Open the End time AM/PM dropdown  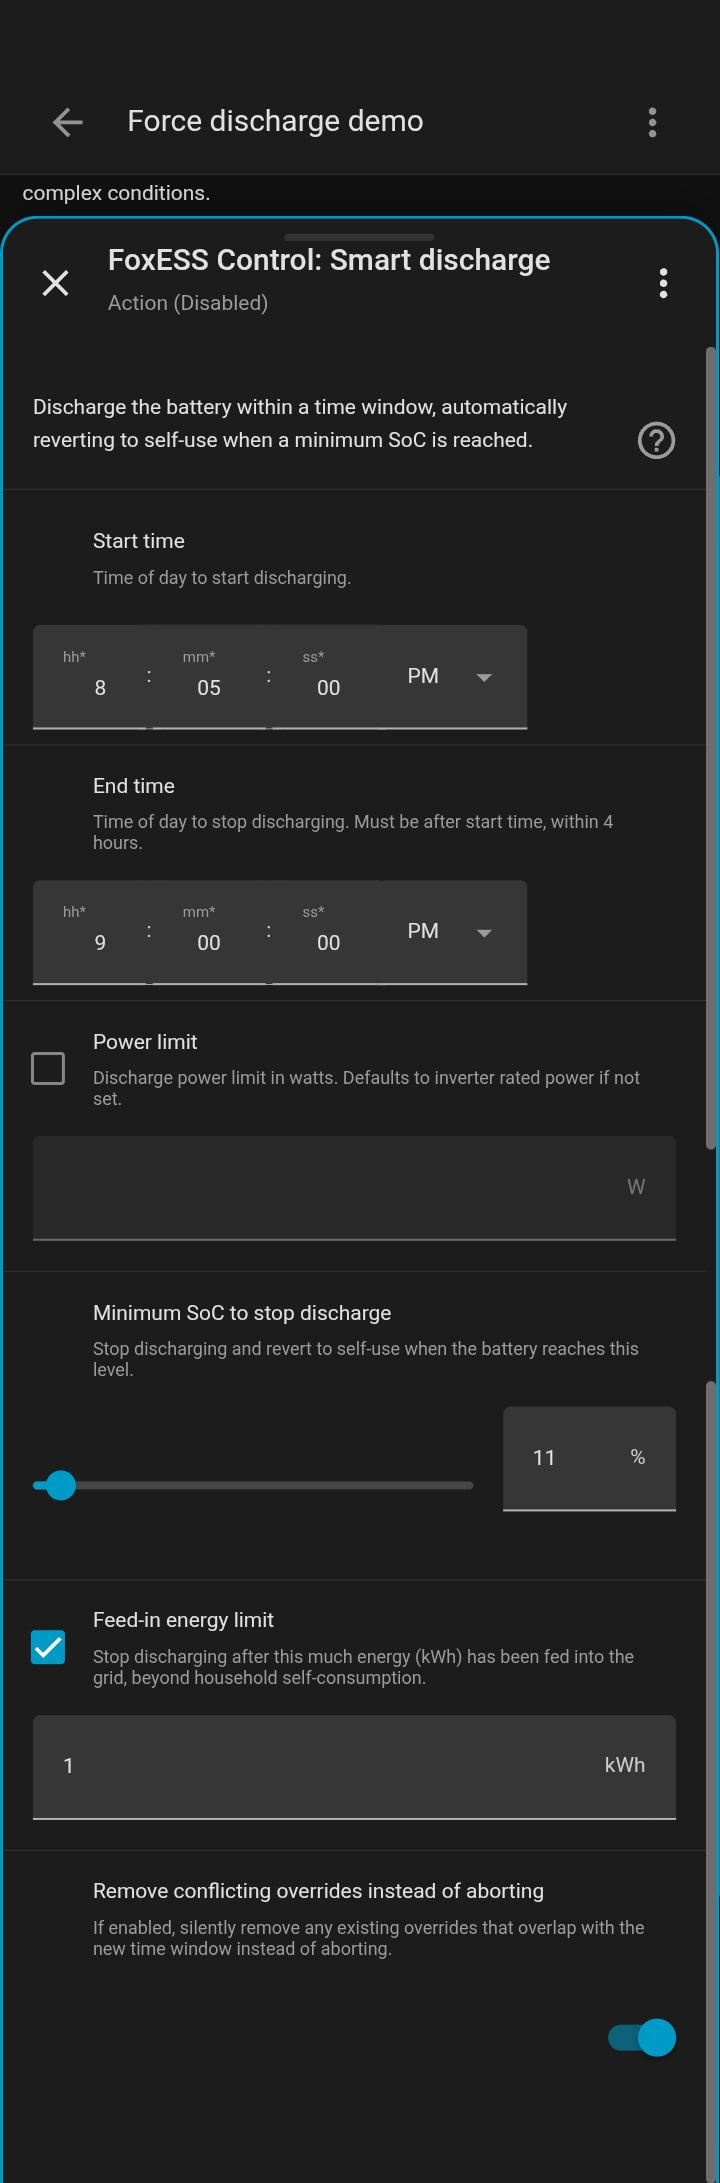click(x=450, y=932)
